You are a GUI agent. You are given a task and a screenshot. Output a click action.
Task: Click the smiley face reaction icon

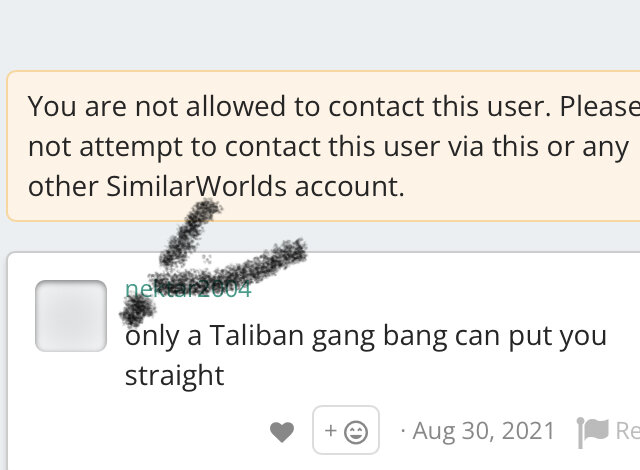pyautogui.click(x=356, y=432)
